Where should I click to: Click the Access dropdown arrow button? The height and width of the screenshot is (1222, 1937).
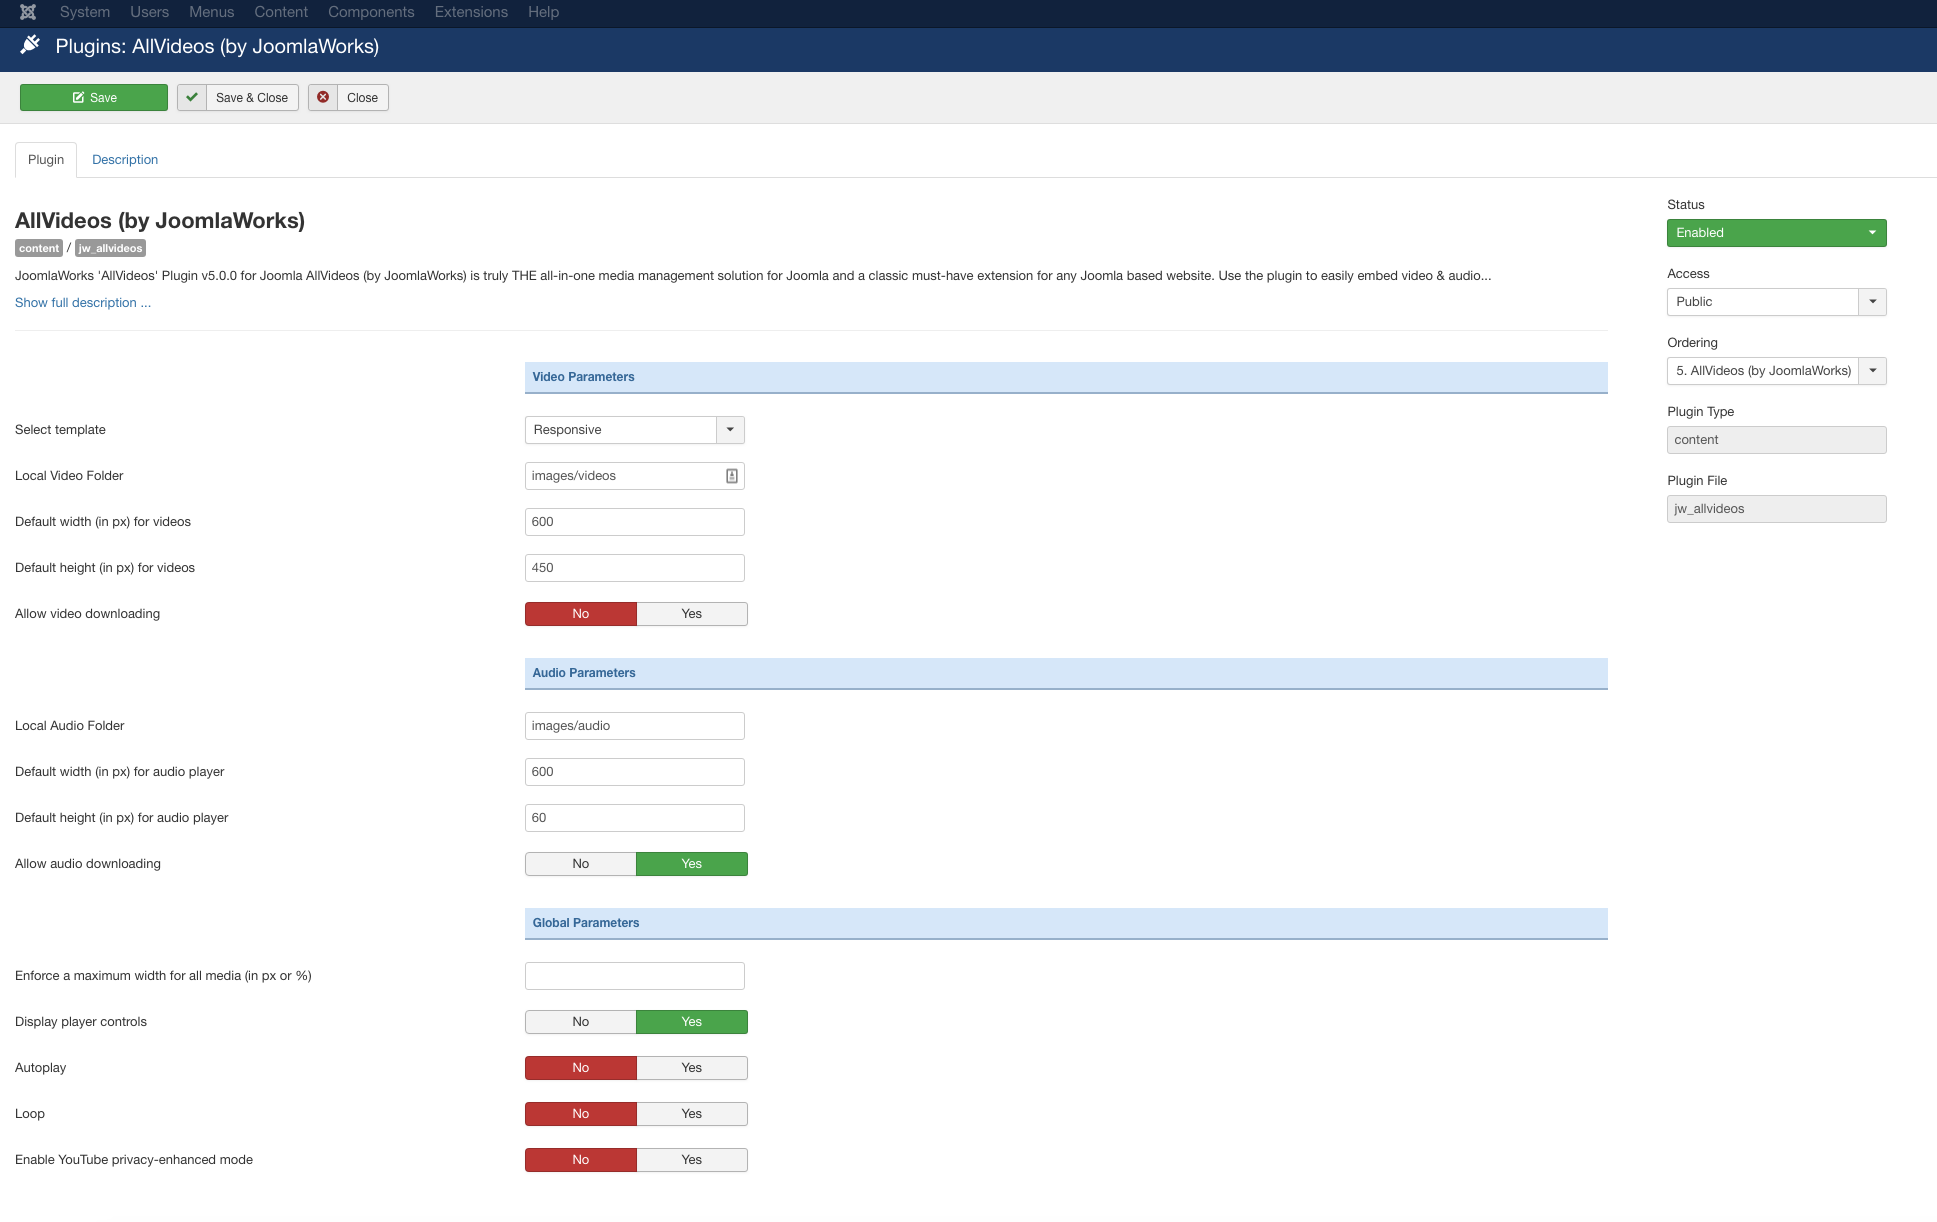point(1872,302)
